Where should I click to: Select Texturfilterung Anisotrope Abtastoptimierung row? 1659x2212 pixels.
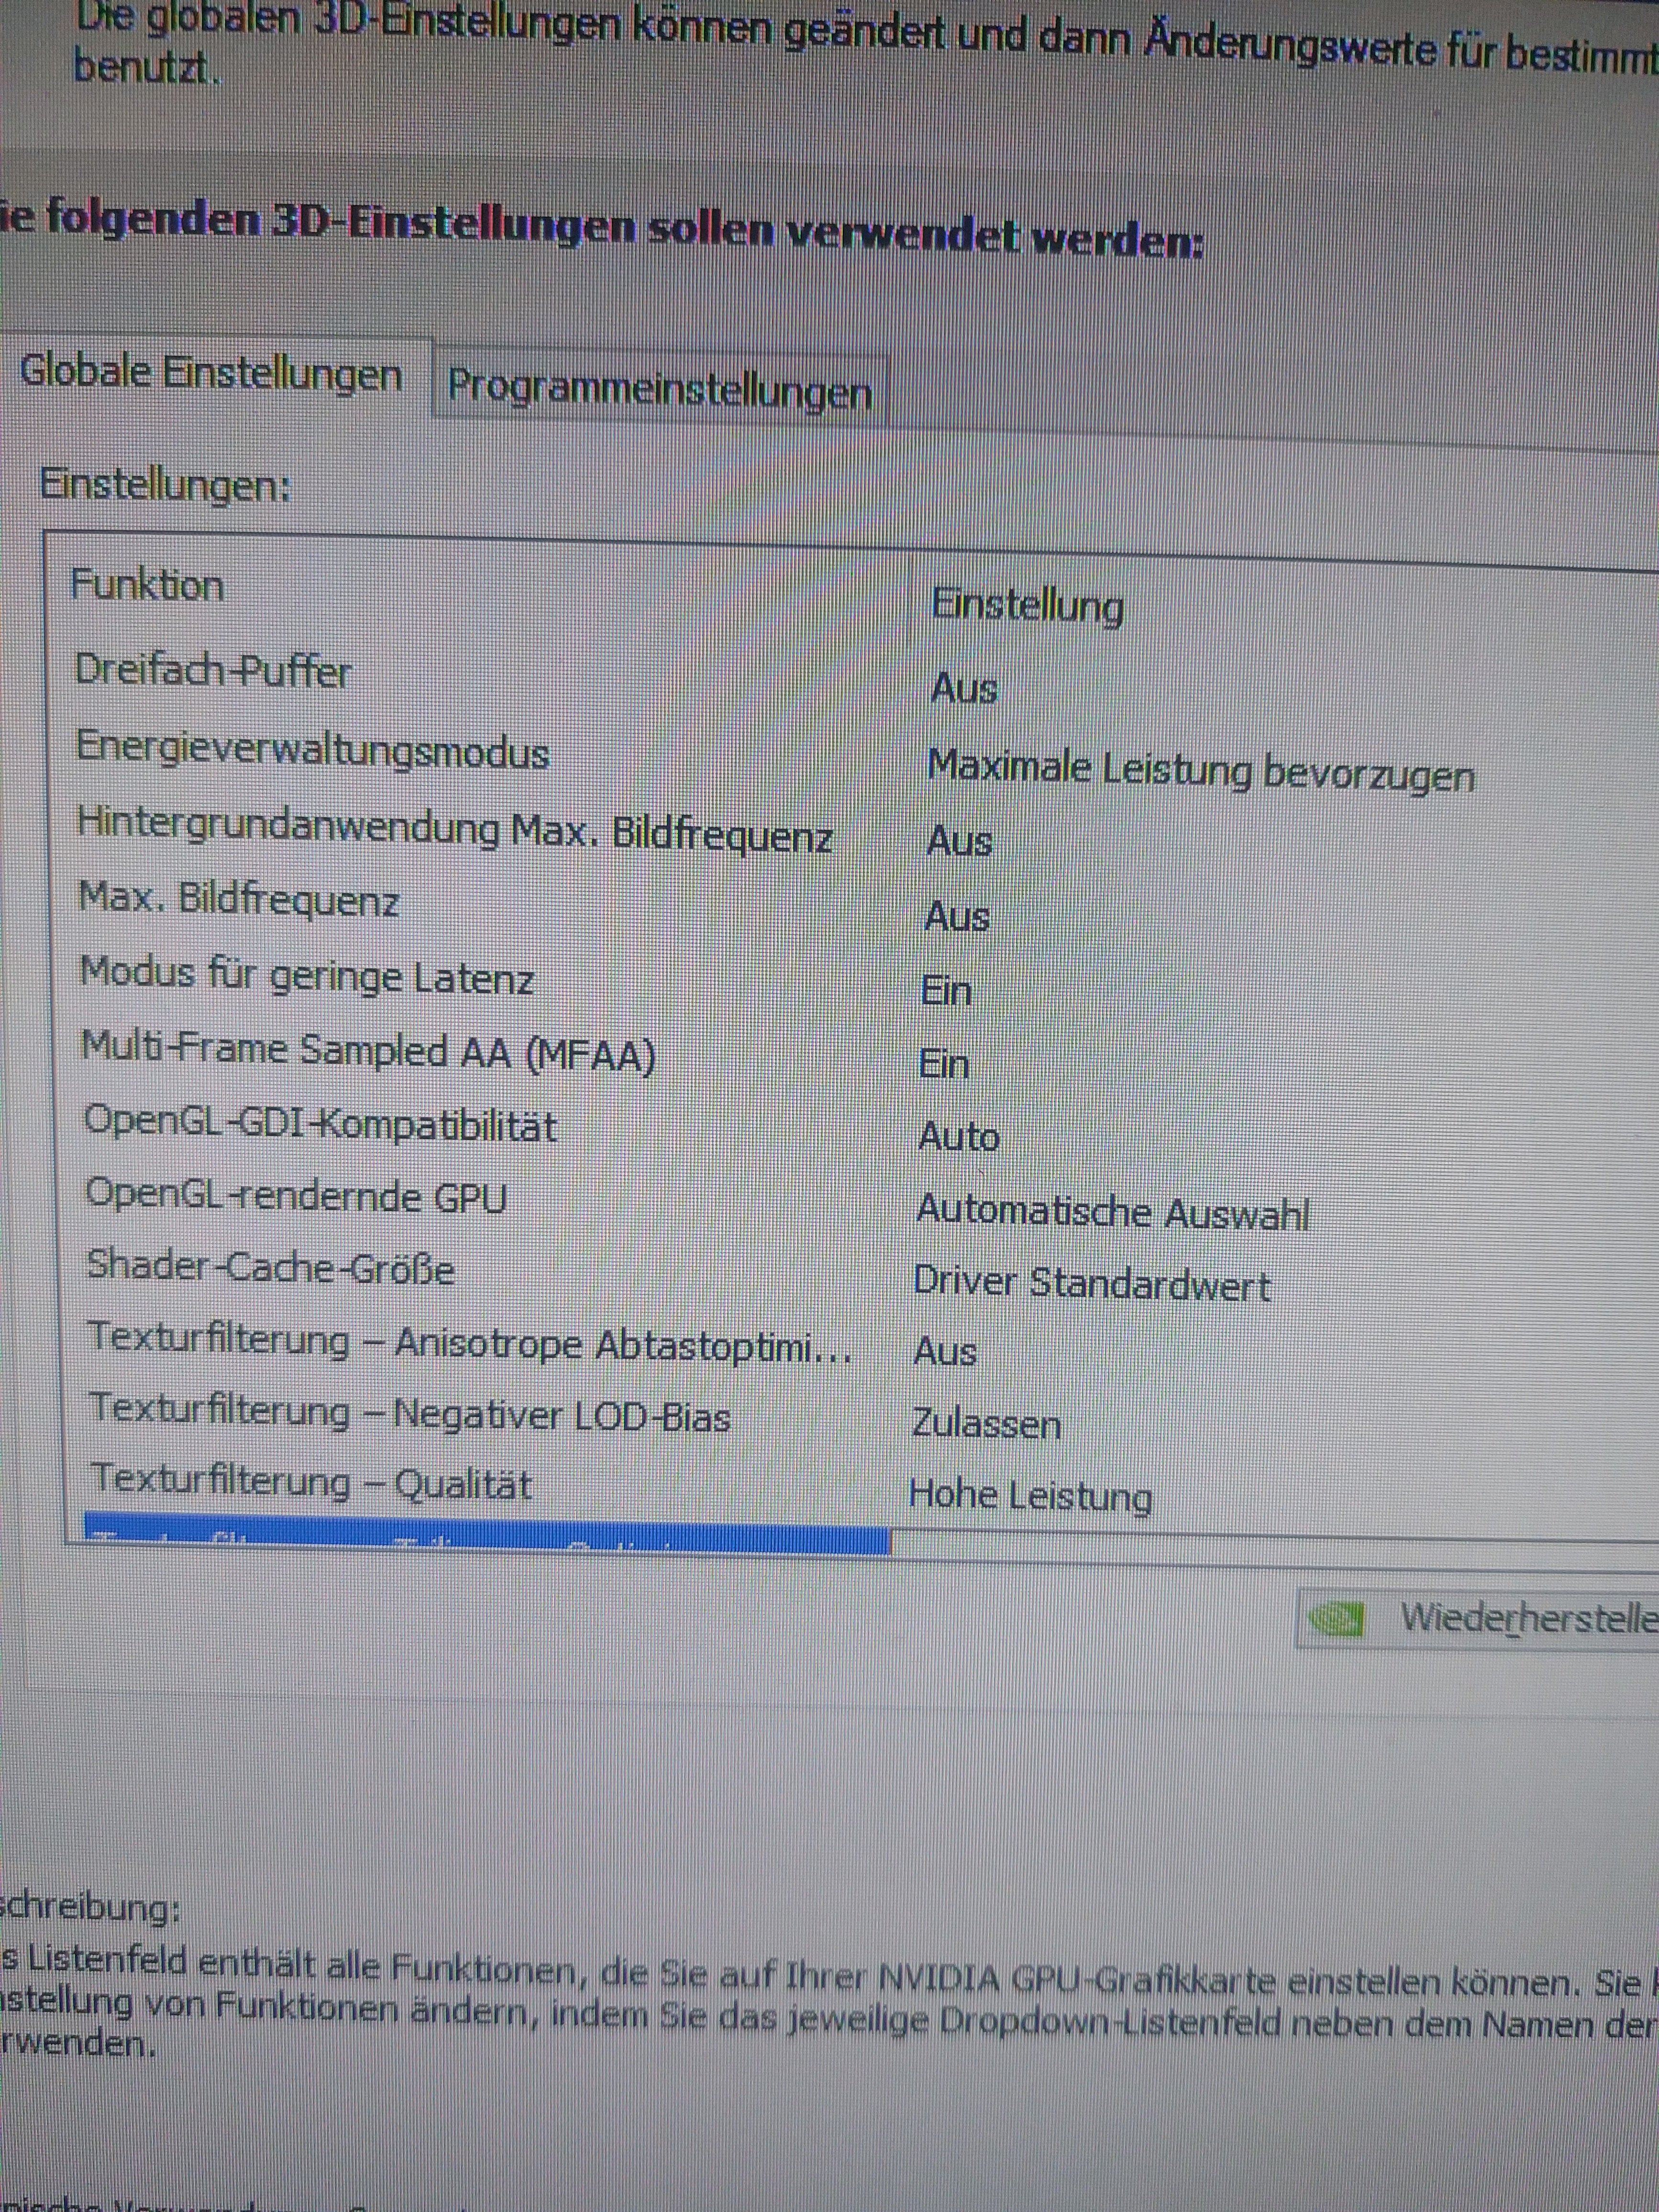coord(470,1343)
